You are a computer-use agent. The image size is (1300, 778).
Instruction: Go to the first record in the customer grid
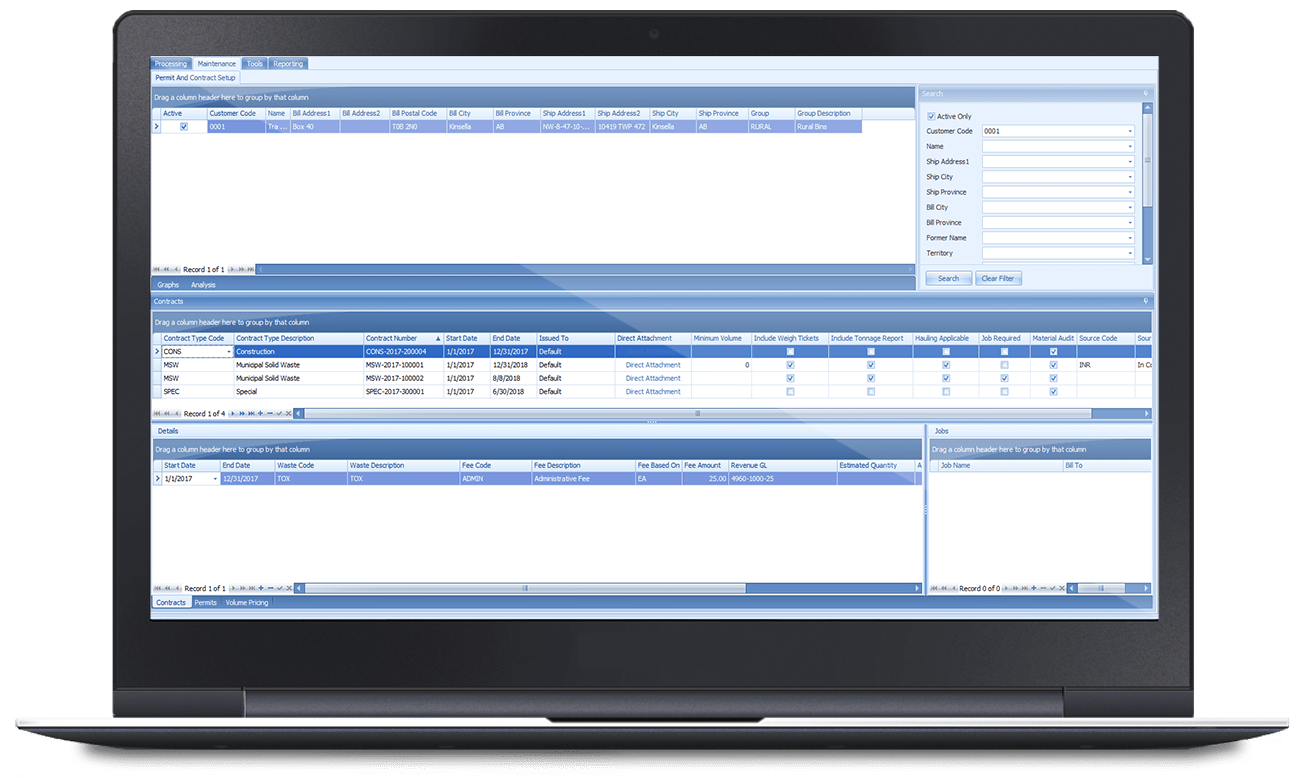point(157,269)
